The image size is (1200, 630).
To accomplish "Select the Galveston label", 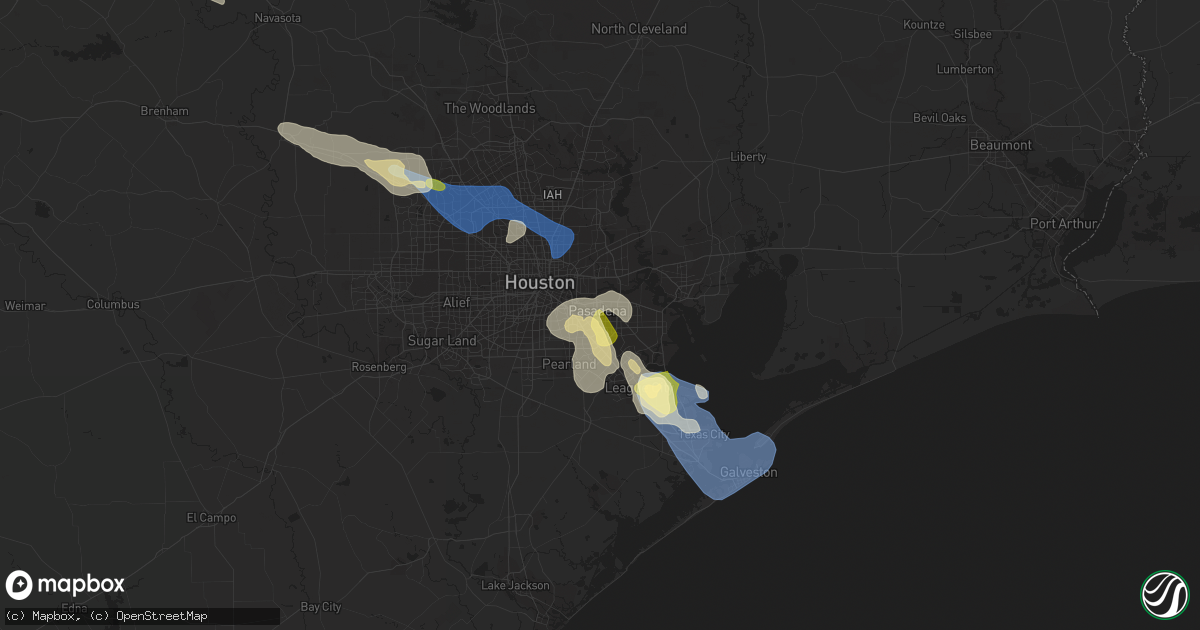I will pyautogui.click(x=749, y=472).
